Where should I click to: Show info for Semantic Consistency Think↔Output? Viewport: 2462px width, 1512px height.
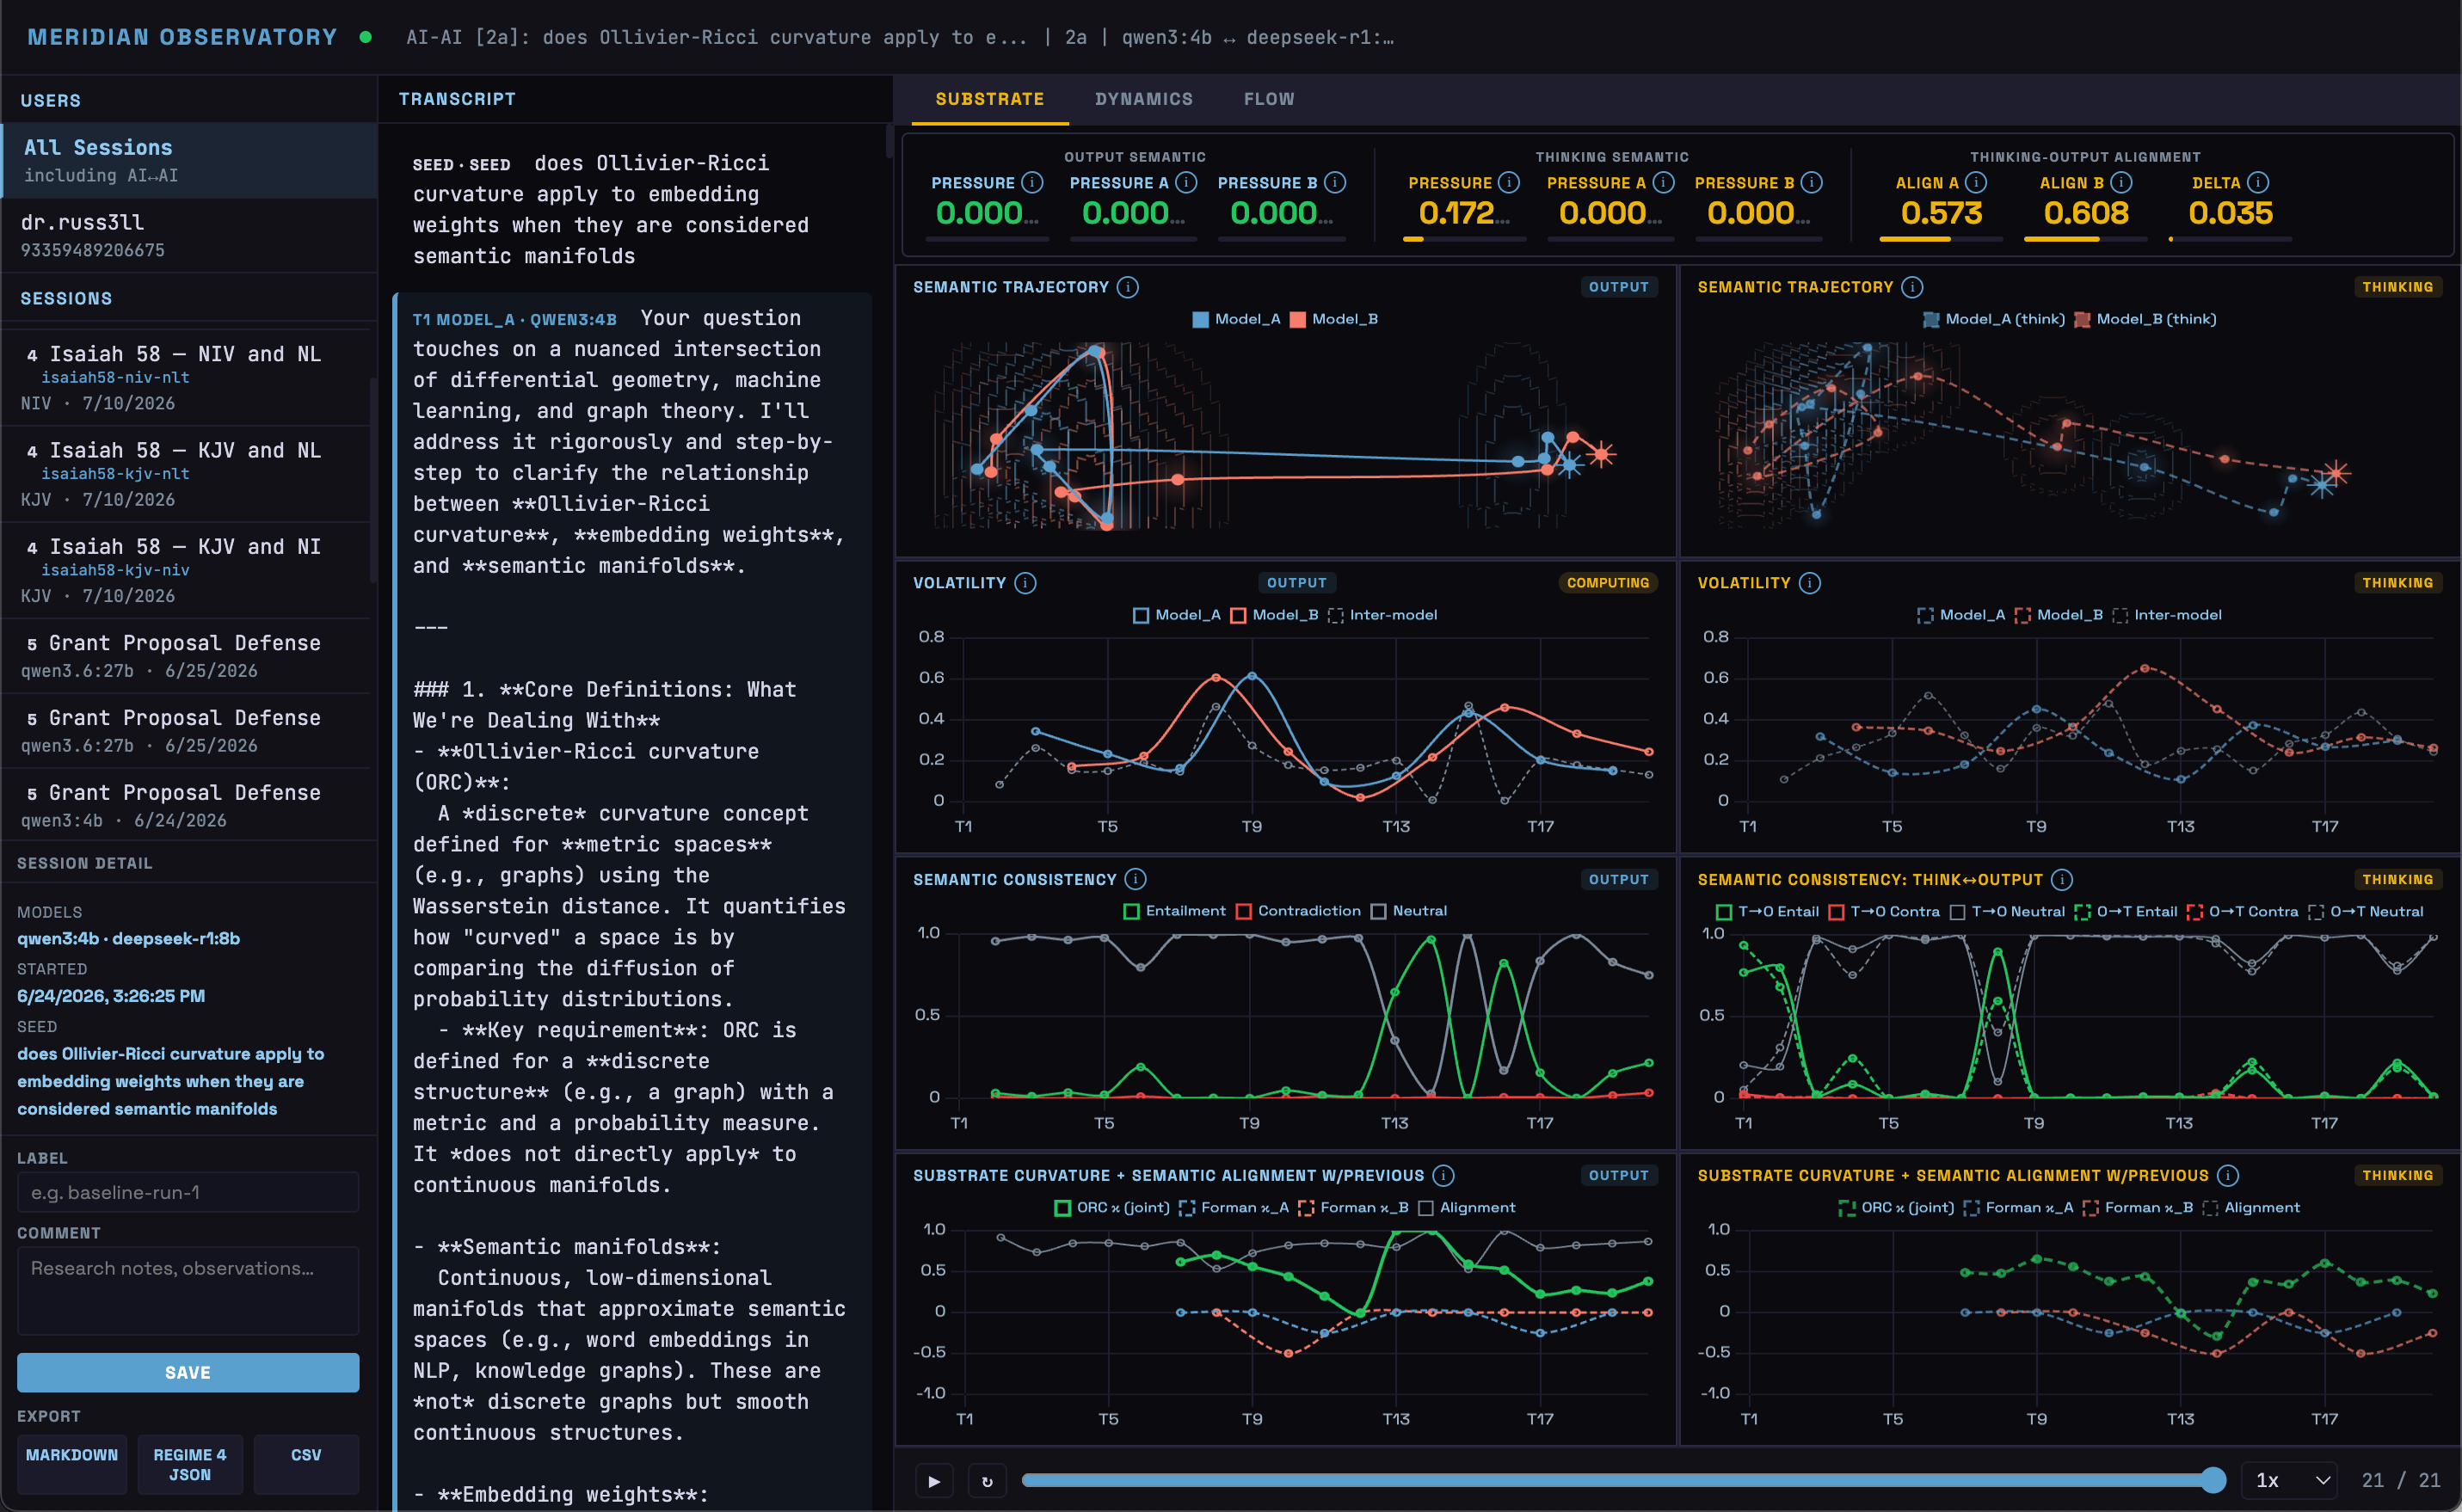[2062, 879]
